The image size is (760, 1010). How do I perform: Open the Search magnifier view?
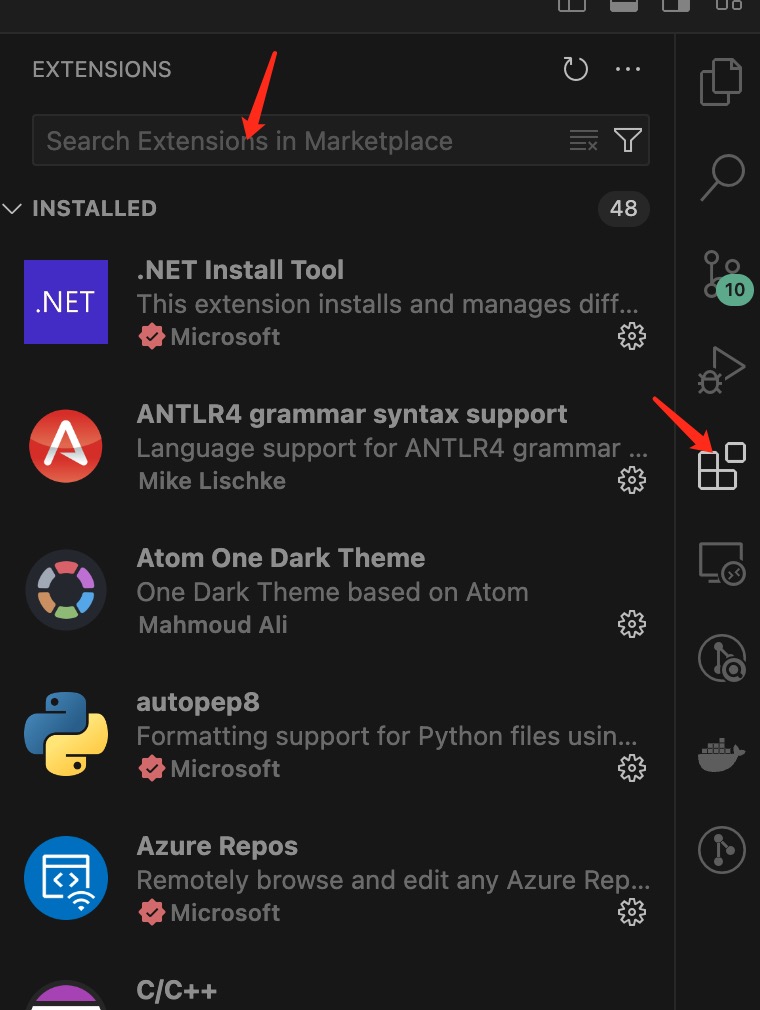tap(721, 178)
